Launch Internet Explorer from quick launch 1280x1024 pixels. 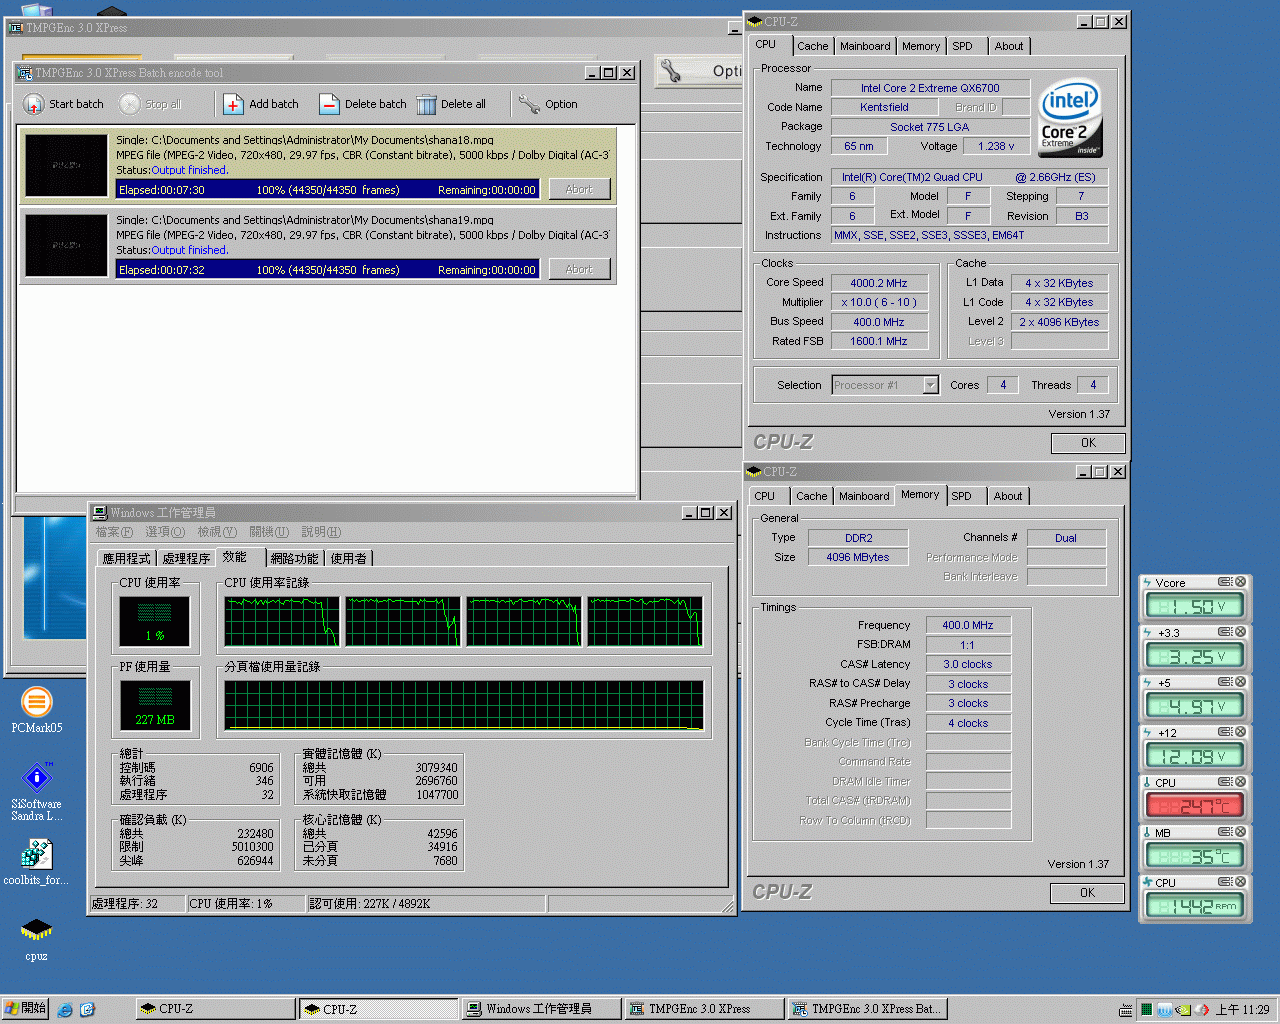(65, 1010)
